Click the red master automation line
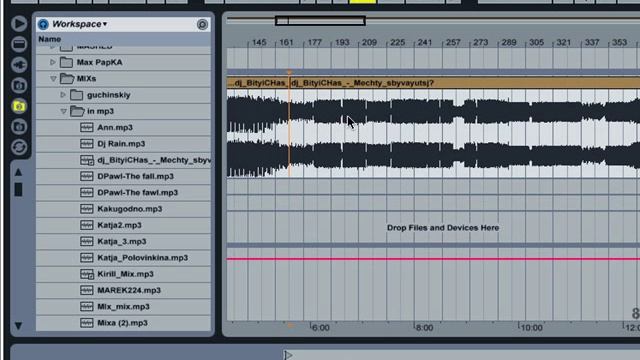 (433, 259)
